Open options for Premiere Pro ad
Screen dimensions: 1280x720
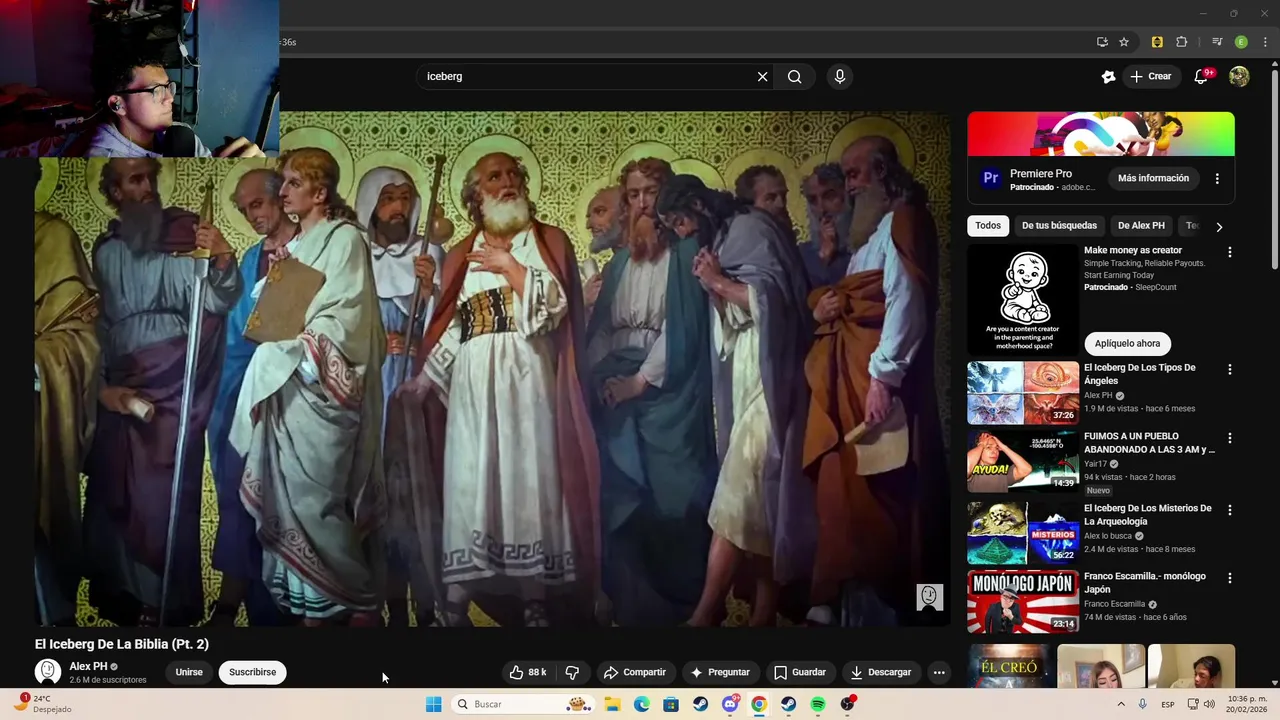click(x=1217, y=178)
